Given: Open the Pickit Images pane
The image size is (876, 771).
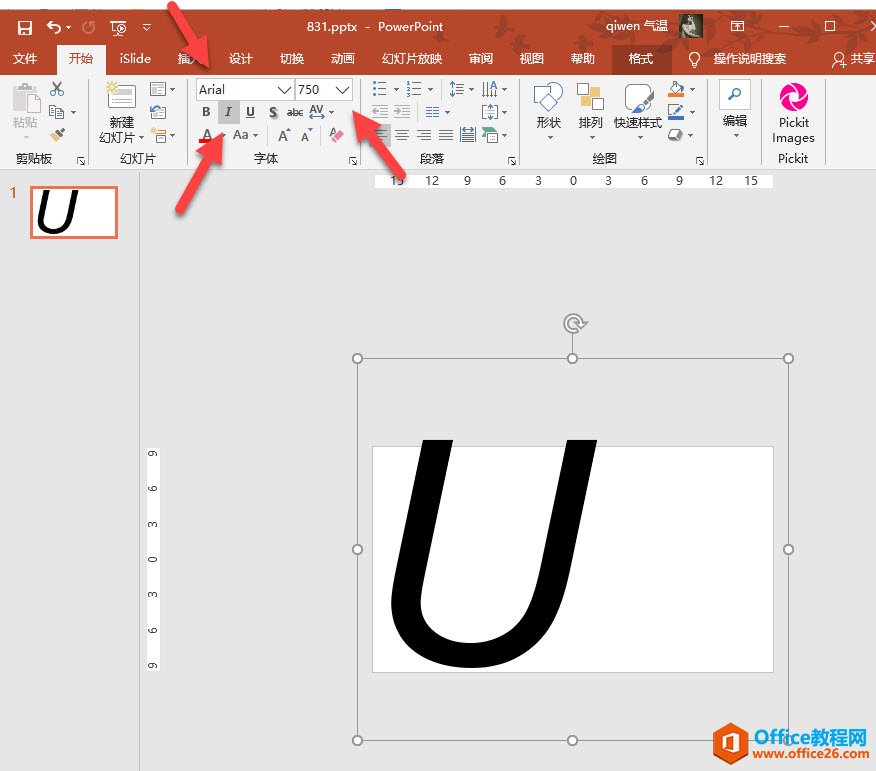Looking at the screenshot, I should (793, 115).
